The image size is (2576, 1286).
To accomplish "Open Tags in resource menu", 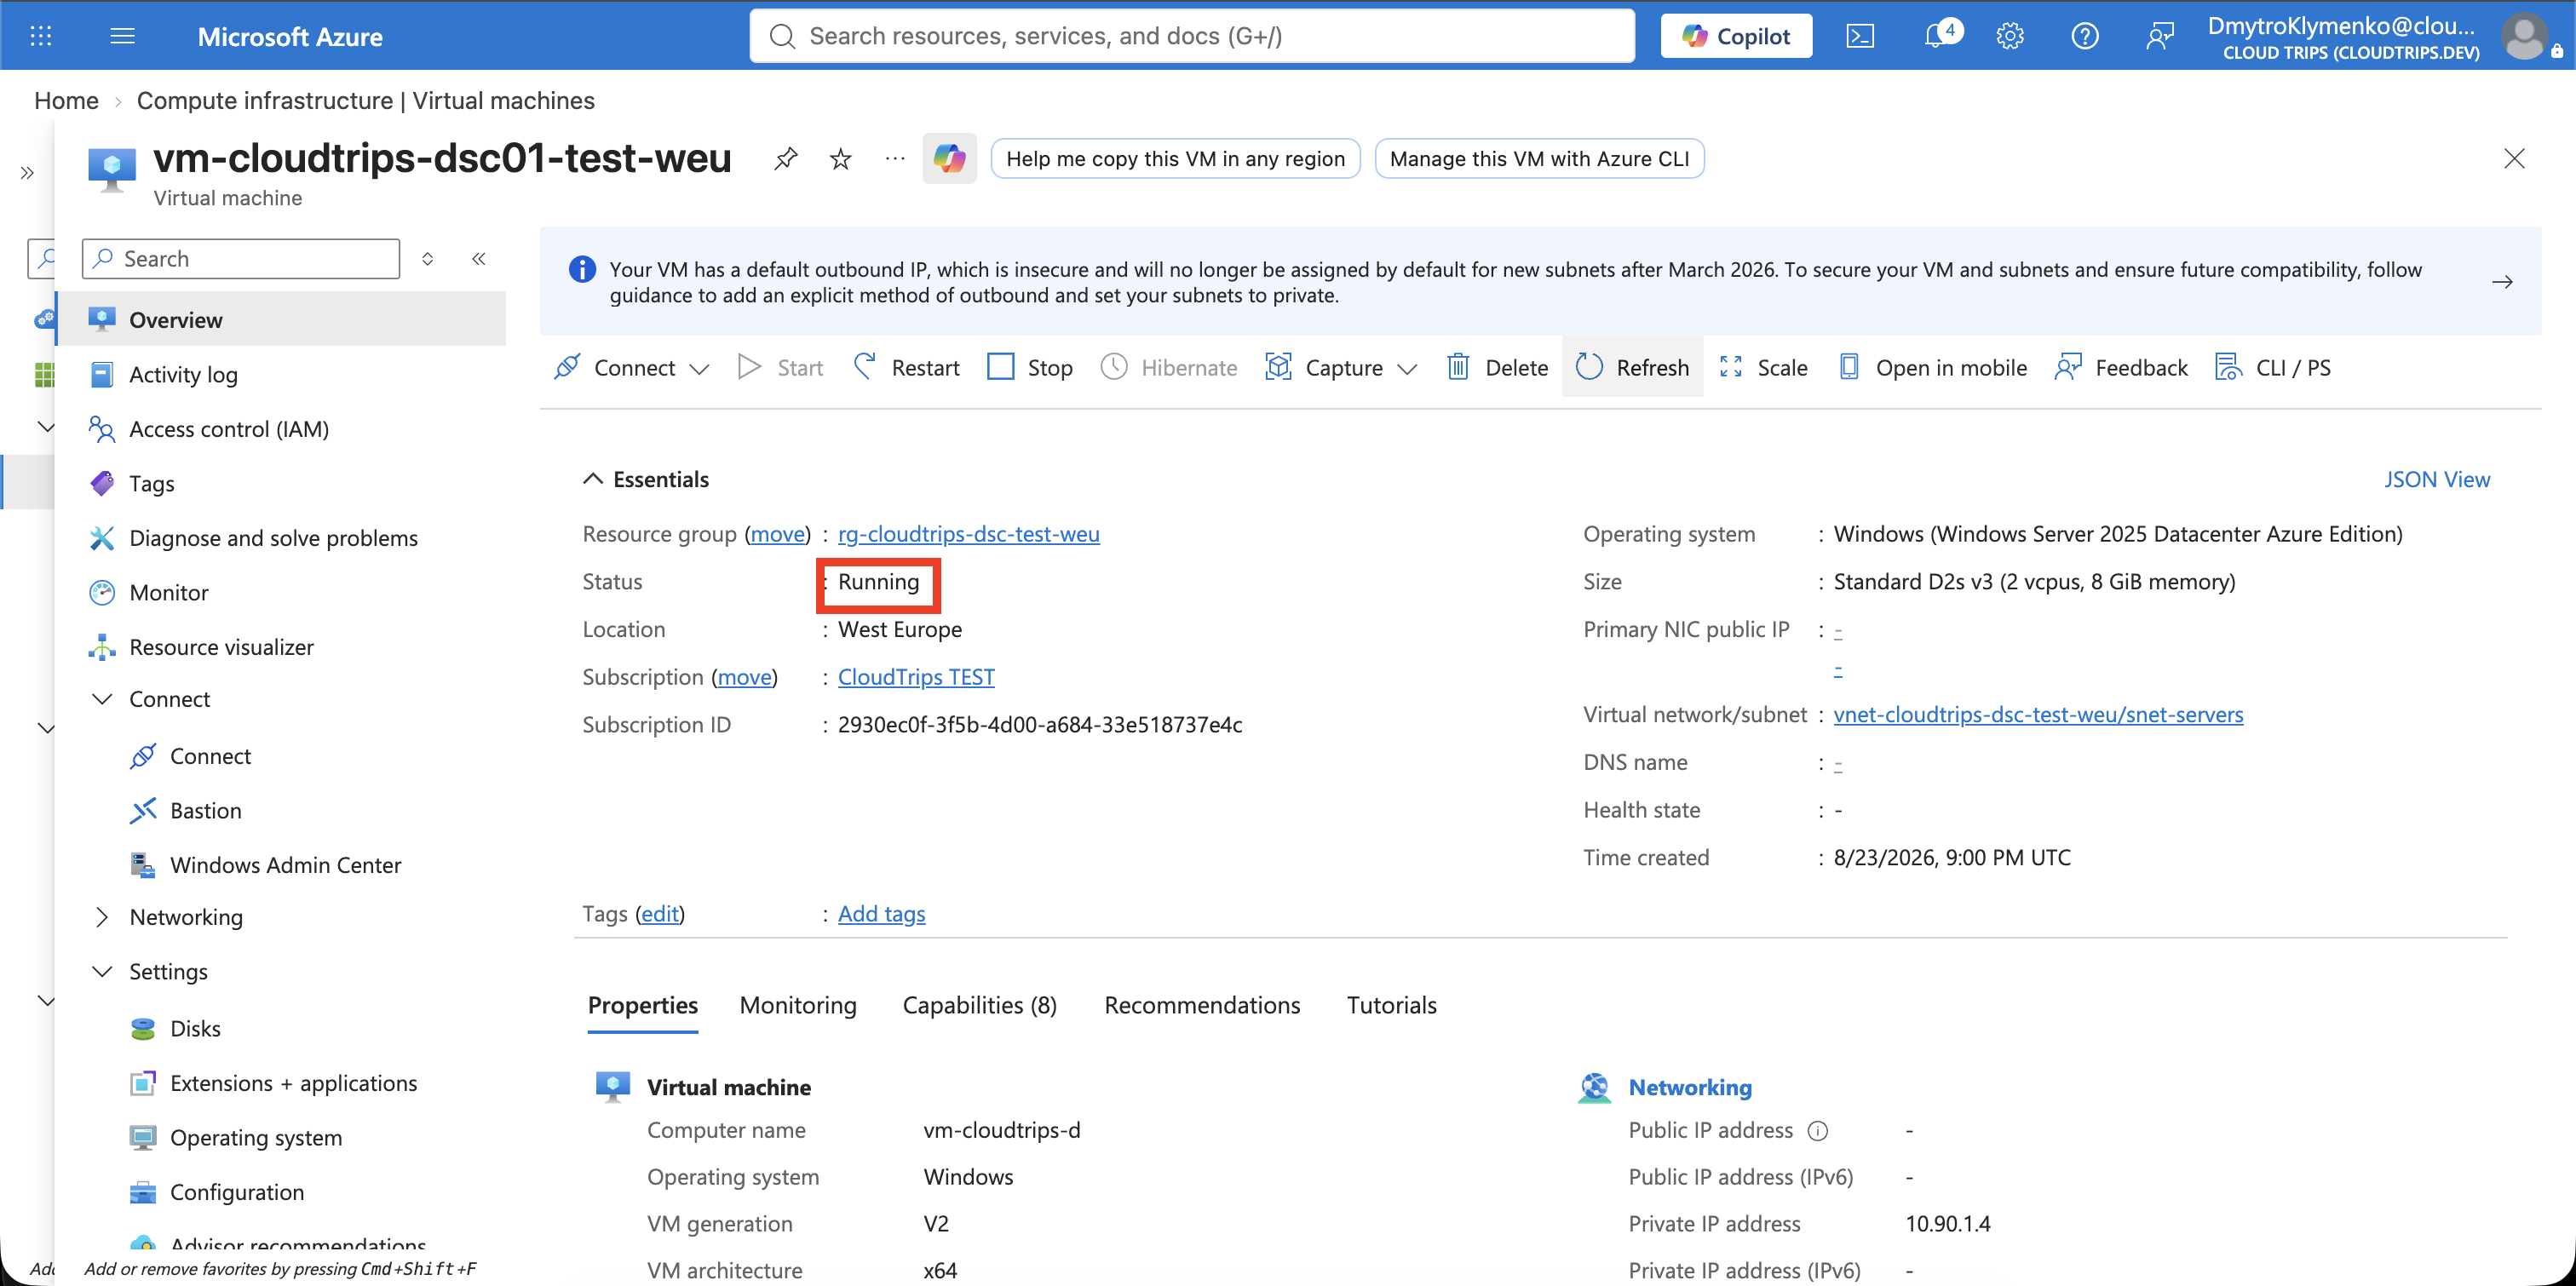I will pos(152,483).
